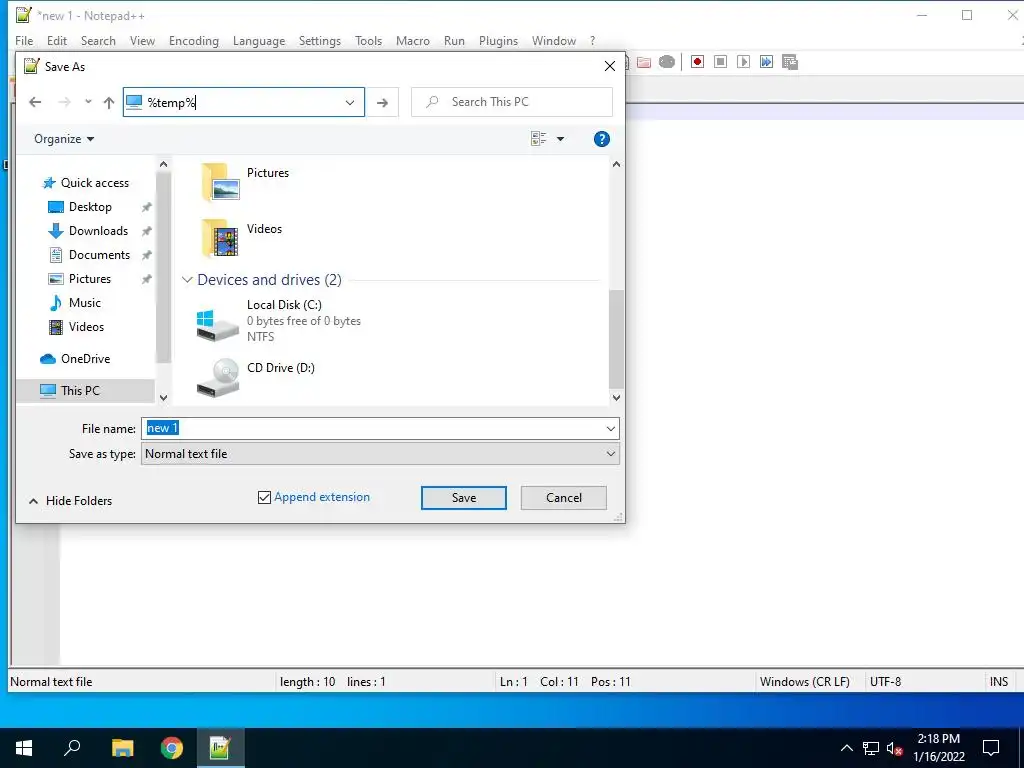Open the Save as type combo box
Image resolution: width=1024 pixels, height=768 pixels.
[380, 454]
